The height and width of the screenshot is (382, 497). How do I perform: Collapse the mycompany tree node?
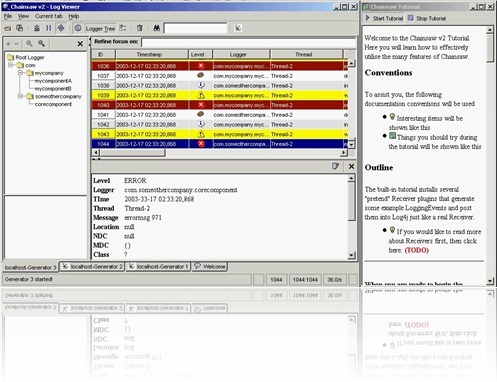point(20,72)
